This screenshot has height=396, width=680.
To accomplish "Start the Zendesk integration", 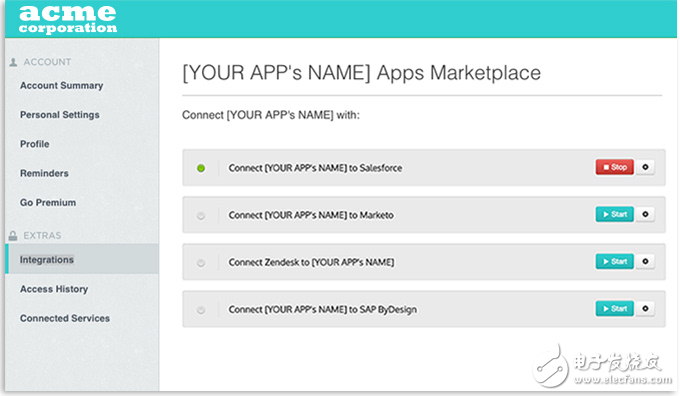I will tap(615, 262).
